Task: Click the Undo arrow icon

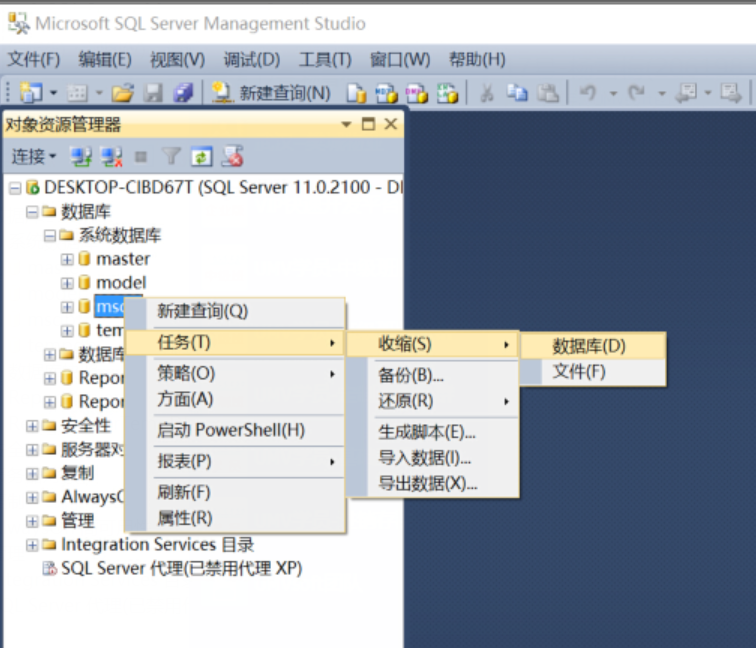Action: pyautogui.click(x=588, y=92)
